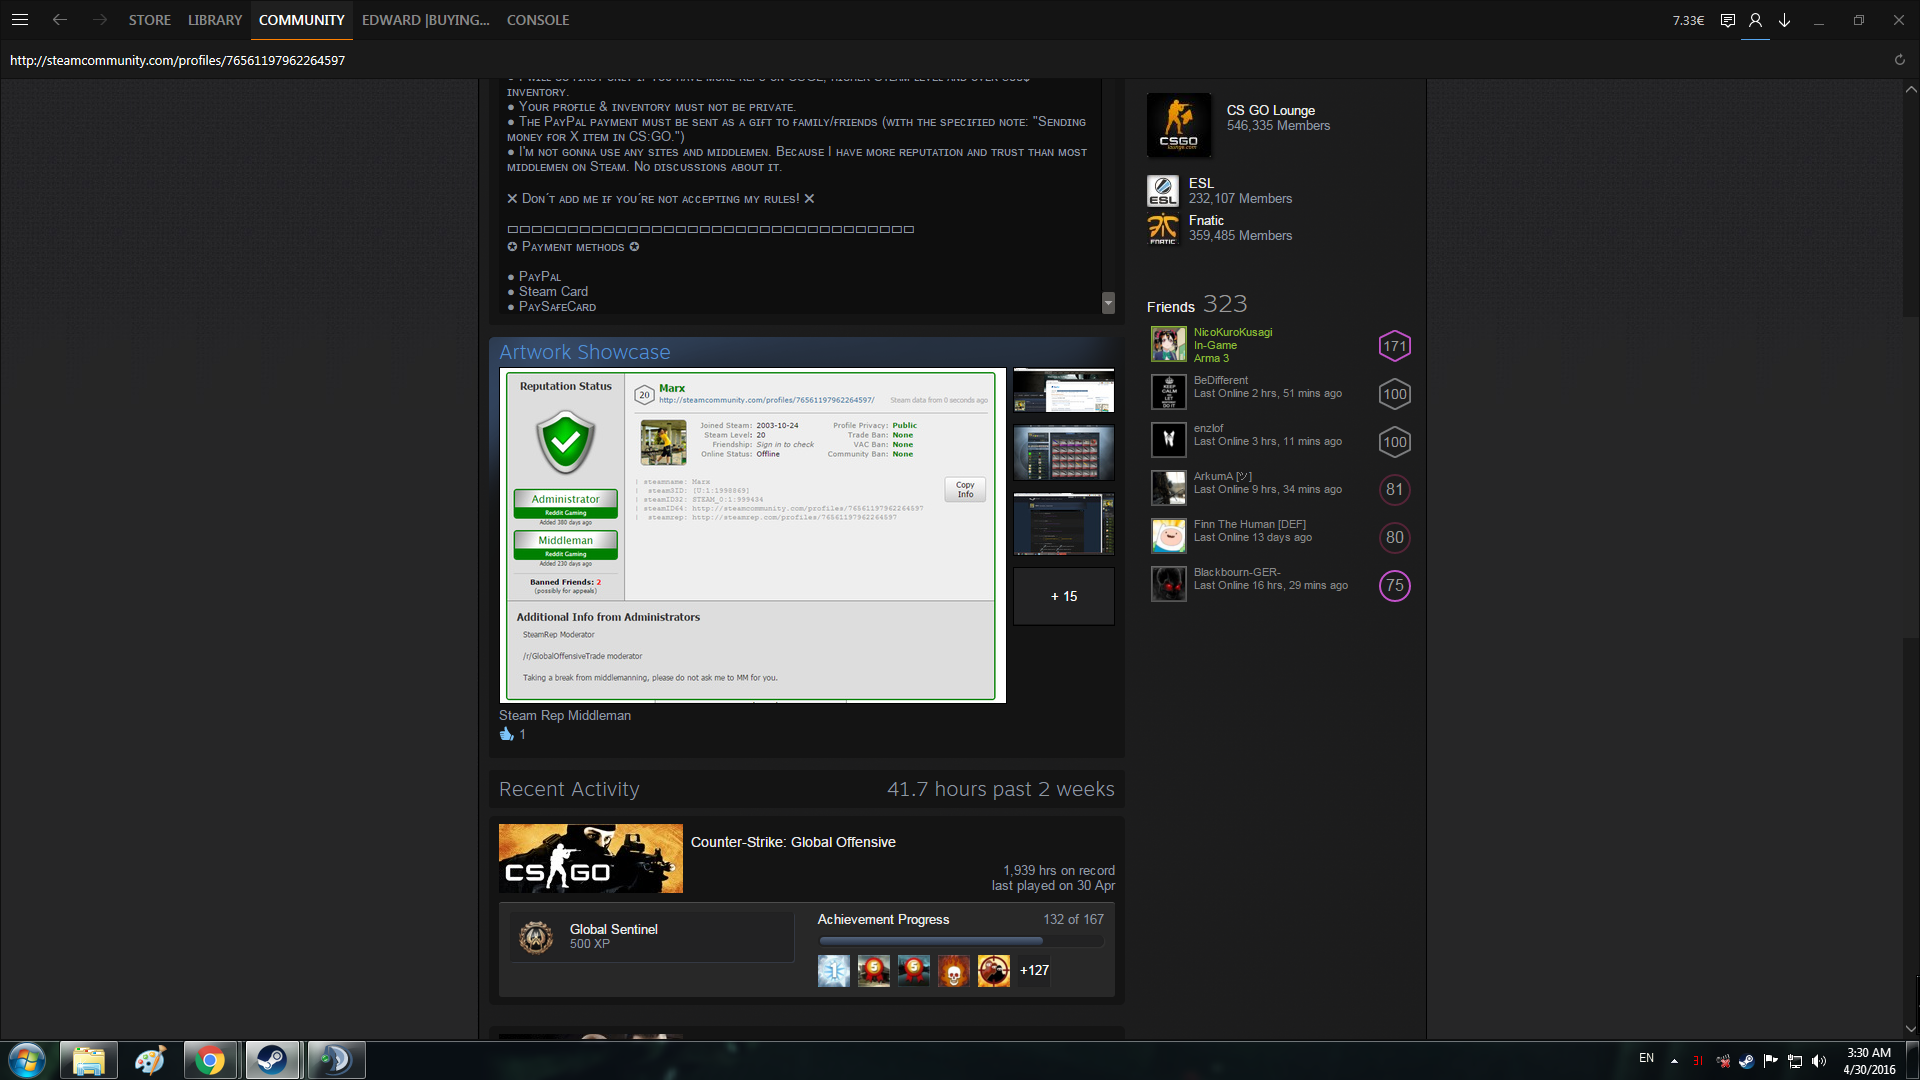This screenshot has height=1080, width=1920.
Task: Click the thumbs up rate icon
Action: pos(506,734)
